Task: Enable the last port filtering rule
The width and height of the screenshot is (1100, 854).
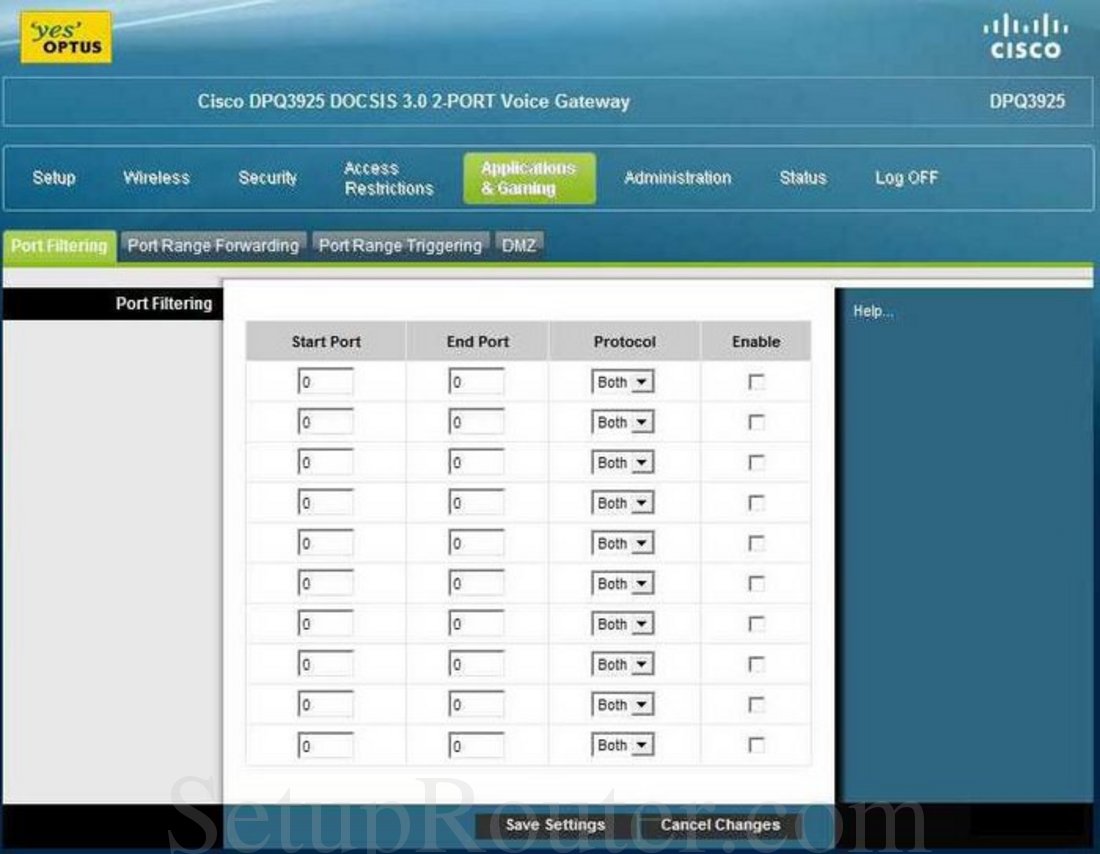Action: tap(757, 745)
